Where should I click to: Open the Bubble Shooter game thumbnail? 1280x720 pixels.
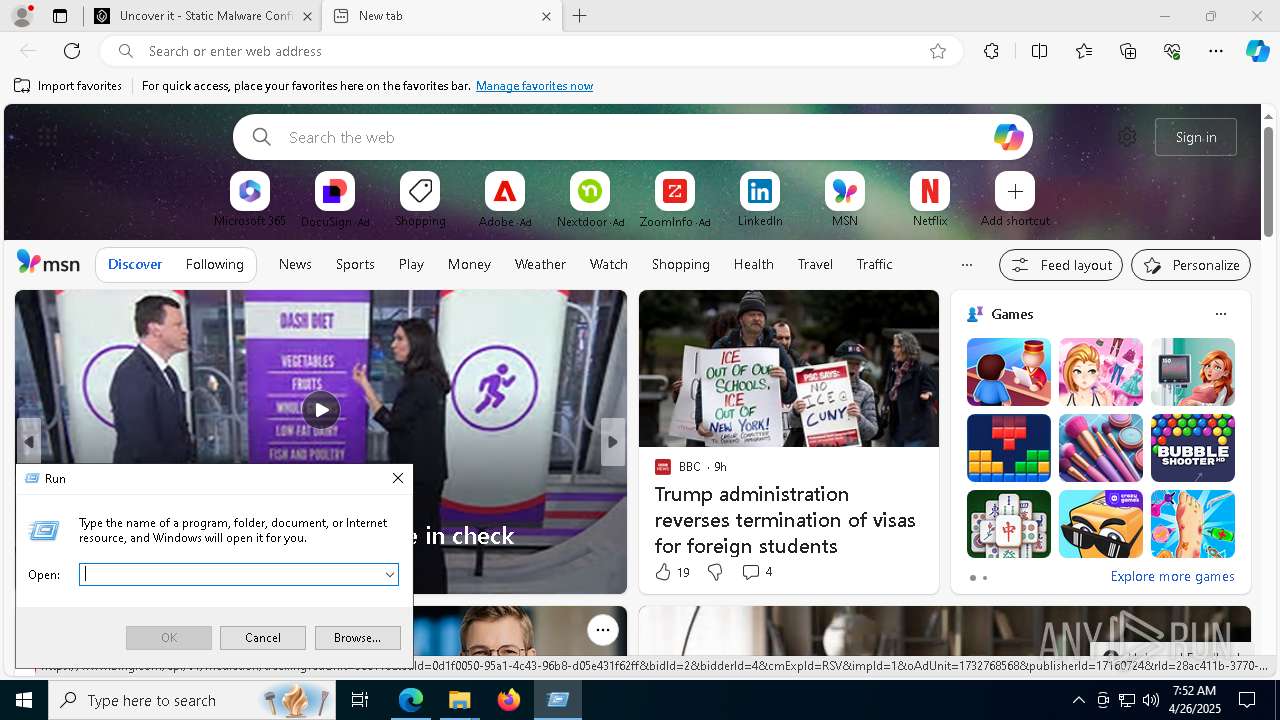pyautogui.click(x=1192, y=448)
